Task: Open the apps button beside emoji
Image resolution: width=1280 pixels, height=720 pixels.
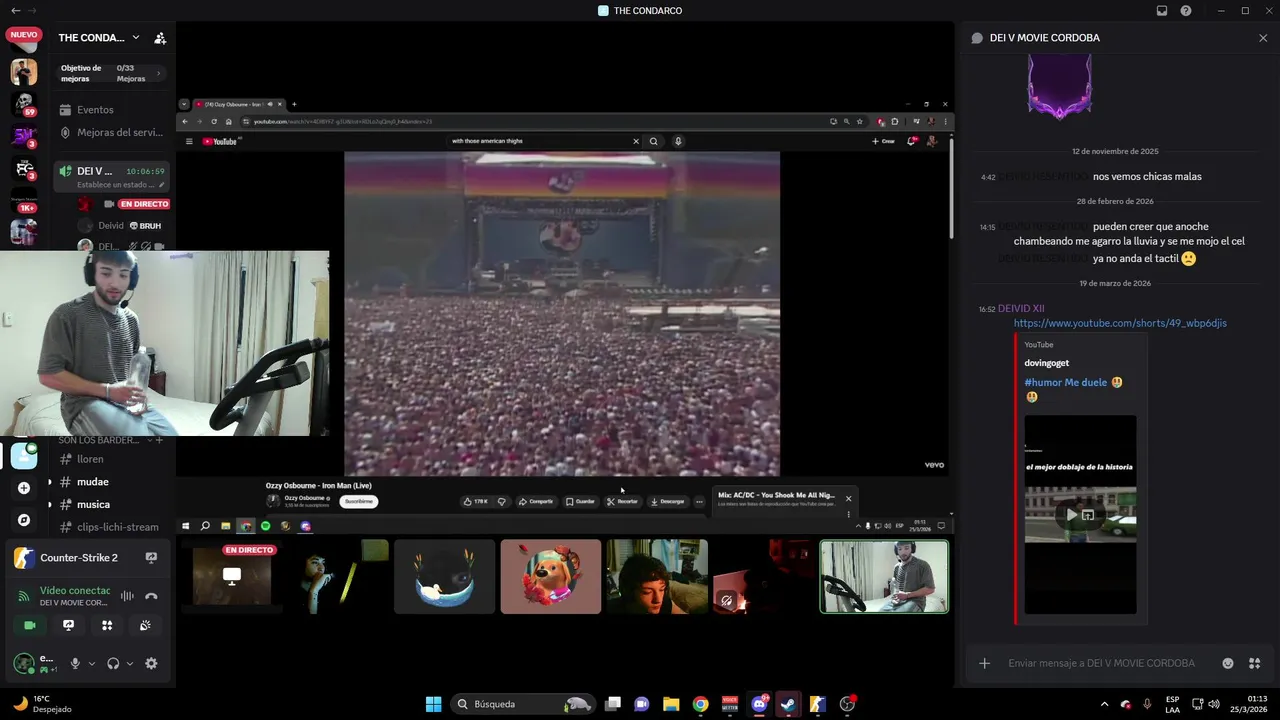Action: (x=1254, y=663)
